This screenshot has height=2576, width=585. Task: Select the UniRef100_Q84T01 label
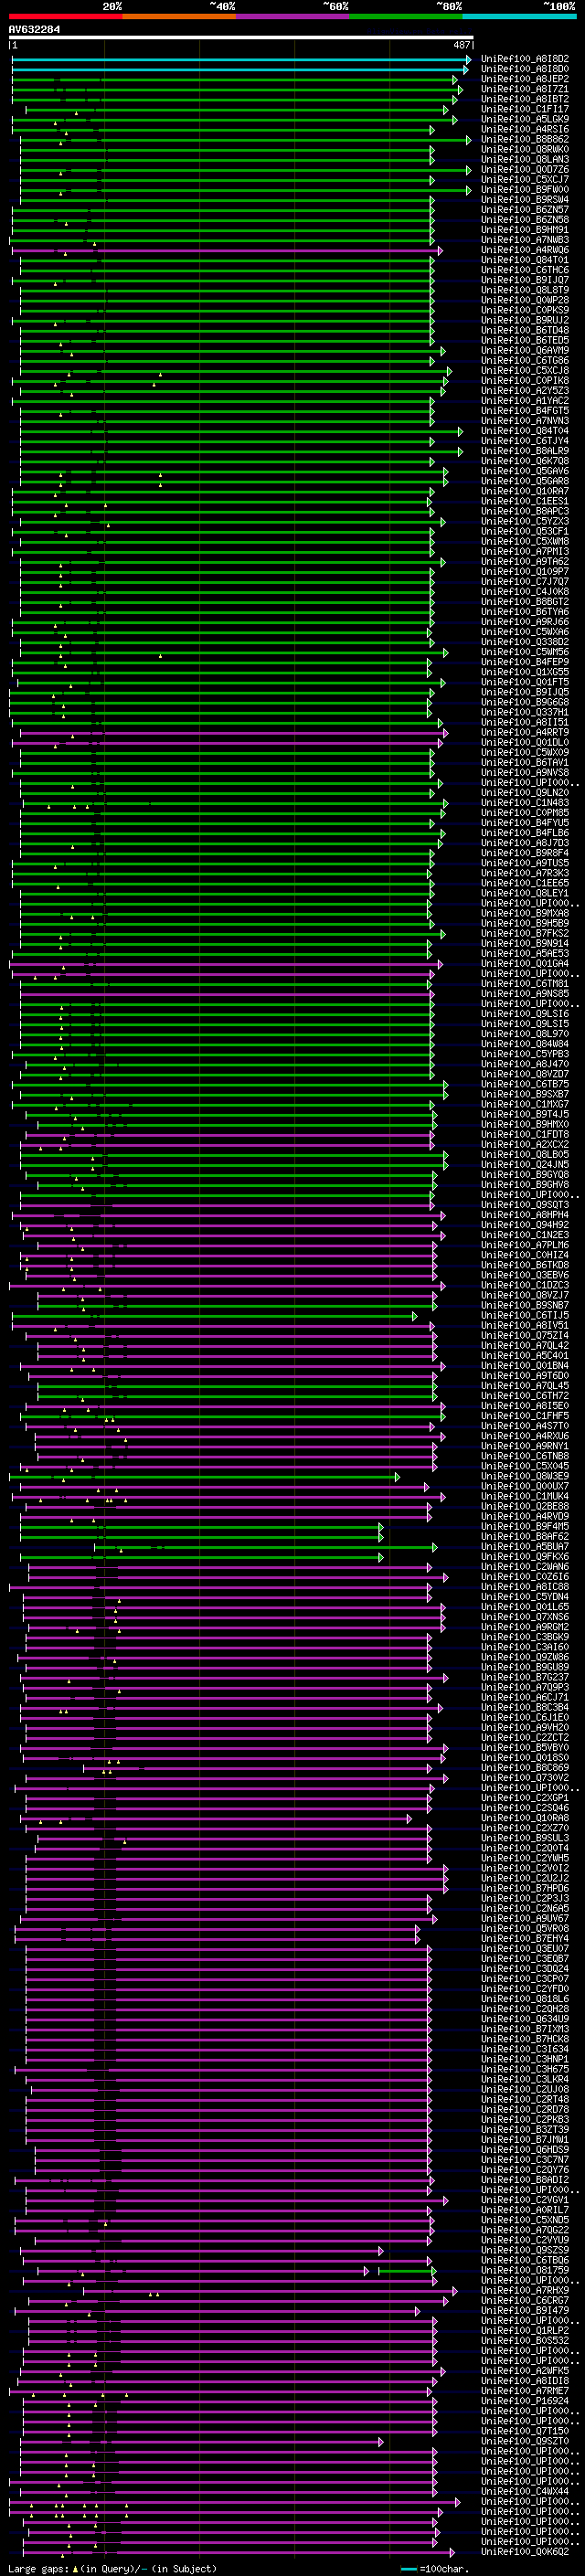point(525,260)
